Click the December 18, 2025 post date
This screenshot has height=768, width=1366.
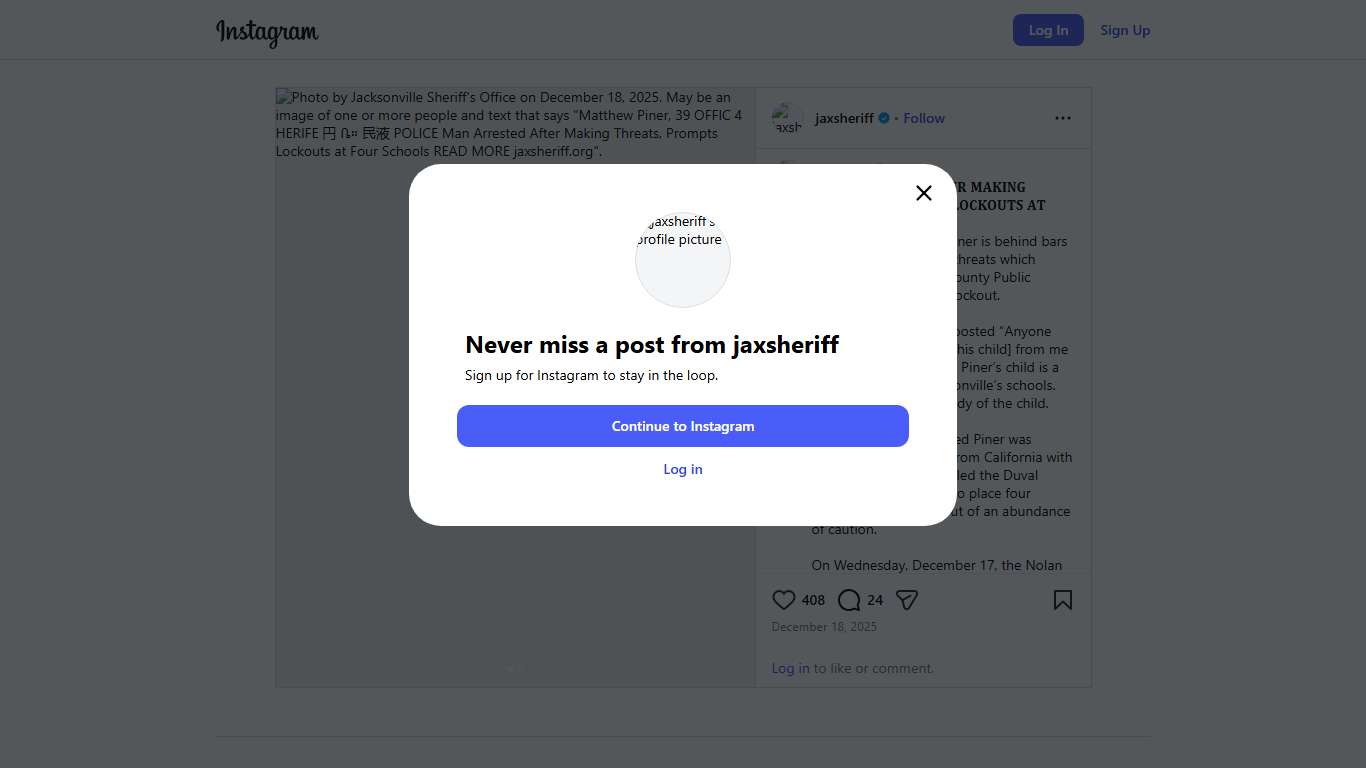coord(824,627)
